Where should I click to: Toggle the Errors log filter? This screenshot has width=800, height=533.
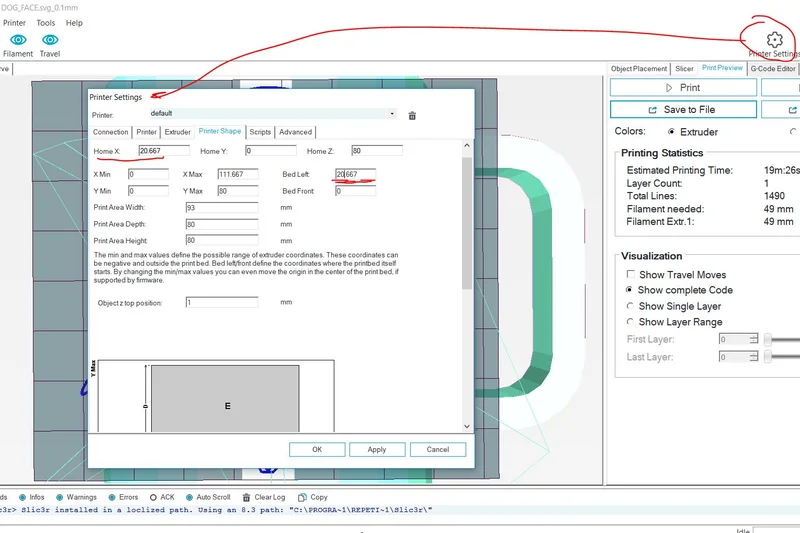[112, 497]
